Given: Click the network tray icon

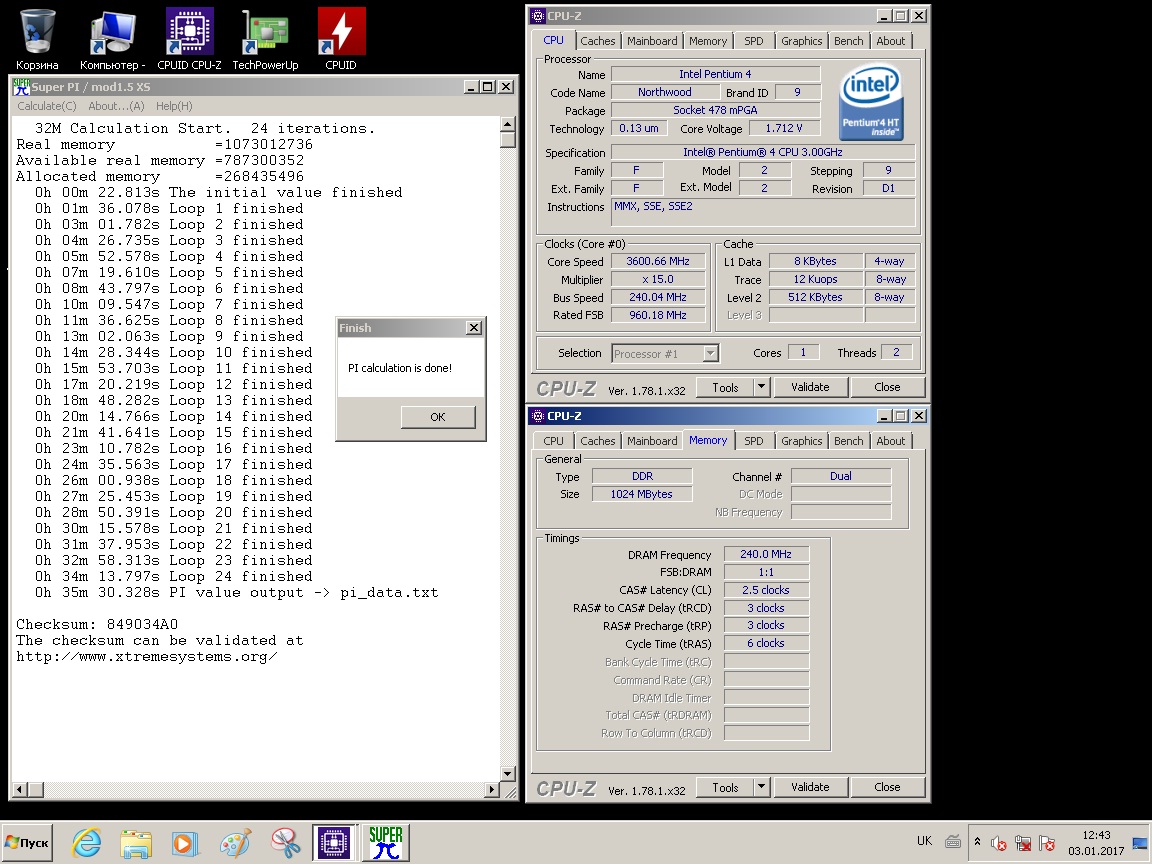Looking at the screenshot, I should point(1023,843).
